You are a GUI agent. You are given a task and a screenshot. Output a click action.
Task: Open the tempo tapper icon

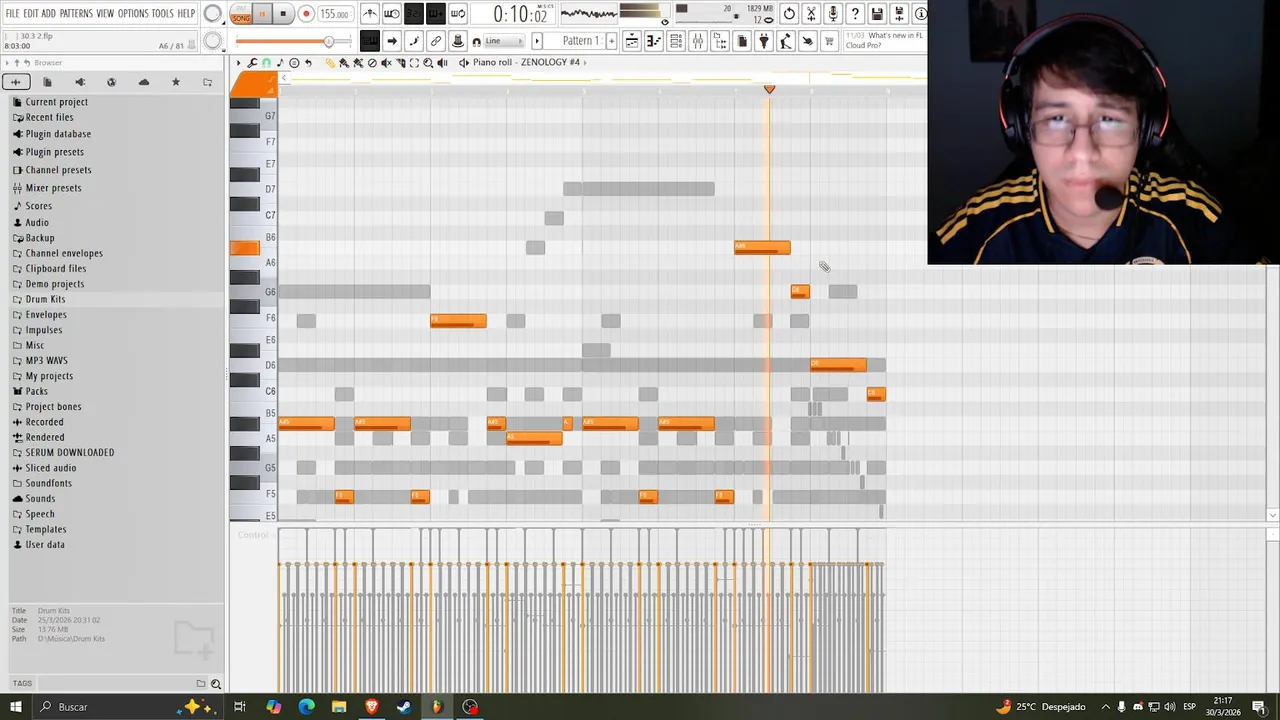[x=785, y=41]
